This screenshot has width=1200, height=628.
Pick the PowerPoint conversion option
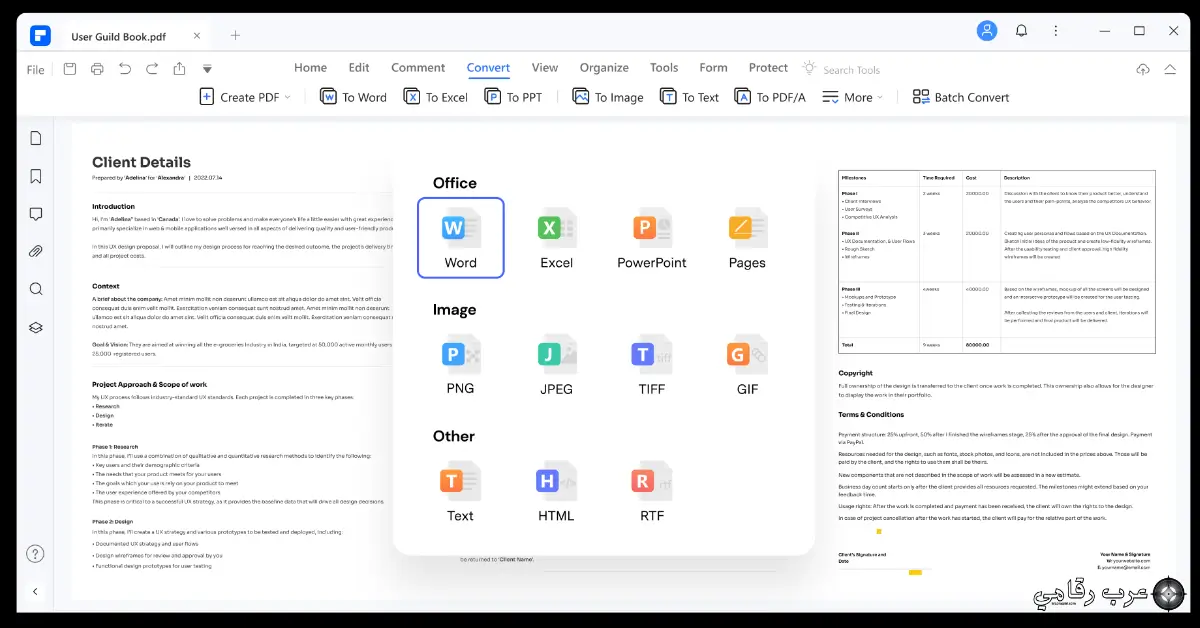652,238
